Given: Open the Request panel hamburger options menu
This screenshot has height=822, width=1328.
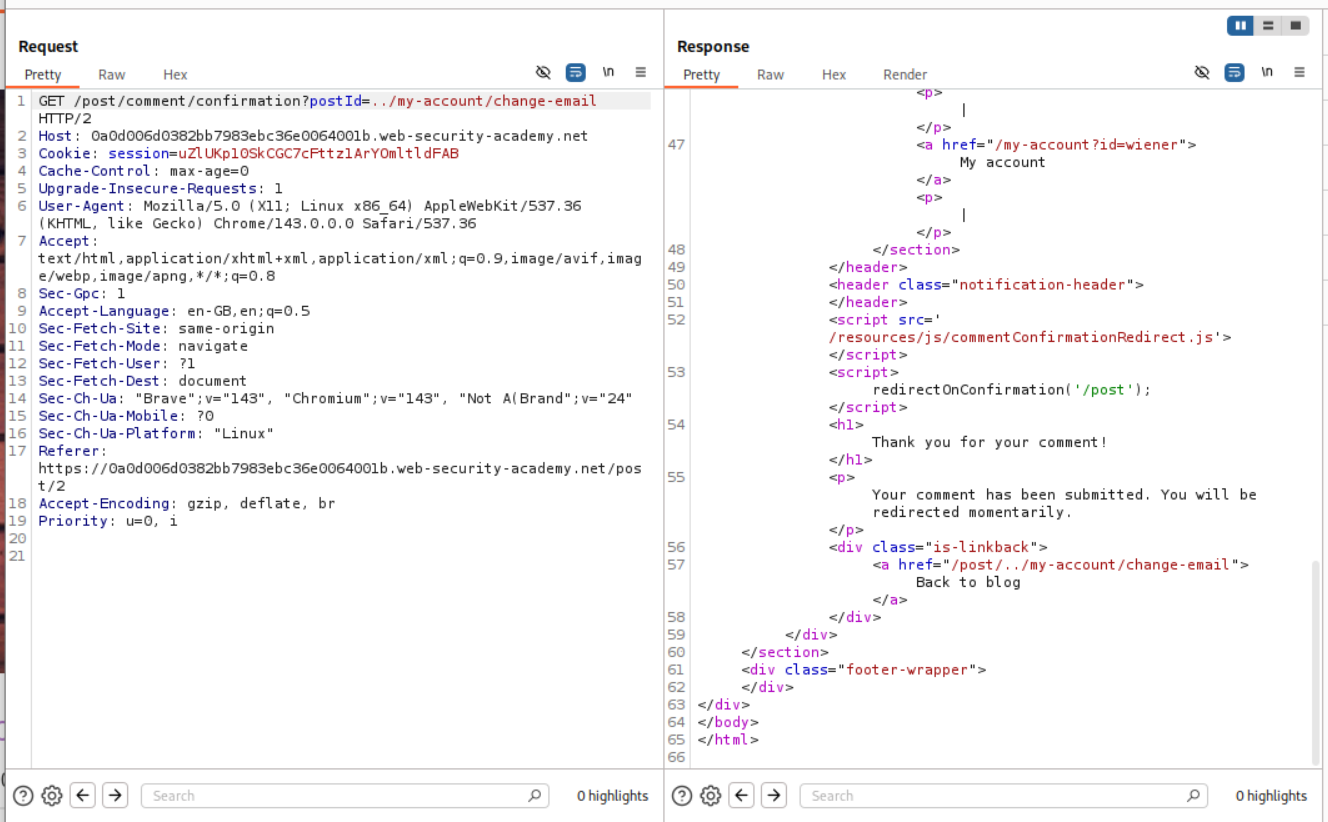Looking at the screenshot, I should (x=641, y=72).
